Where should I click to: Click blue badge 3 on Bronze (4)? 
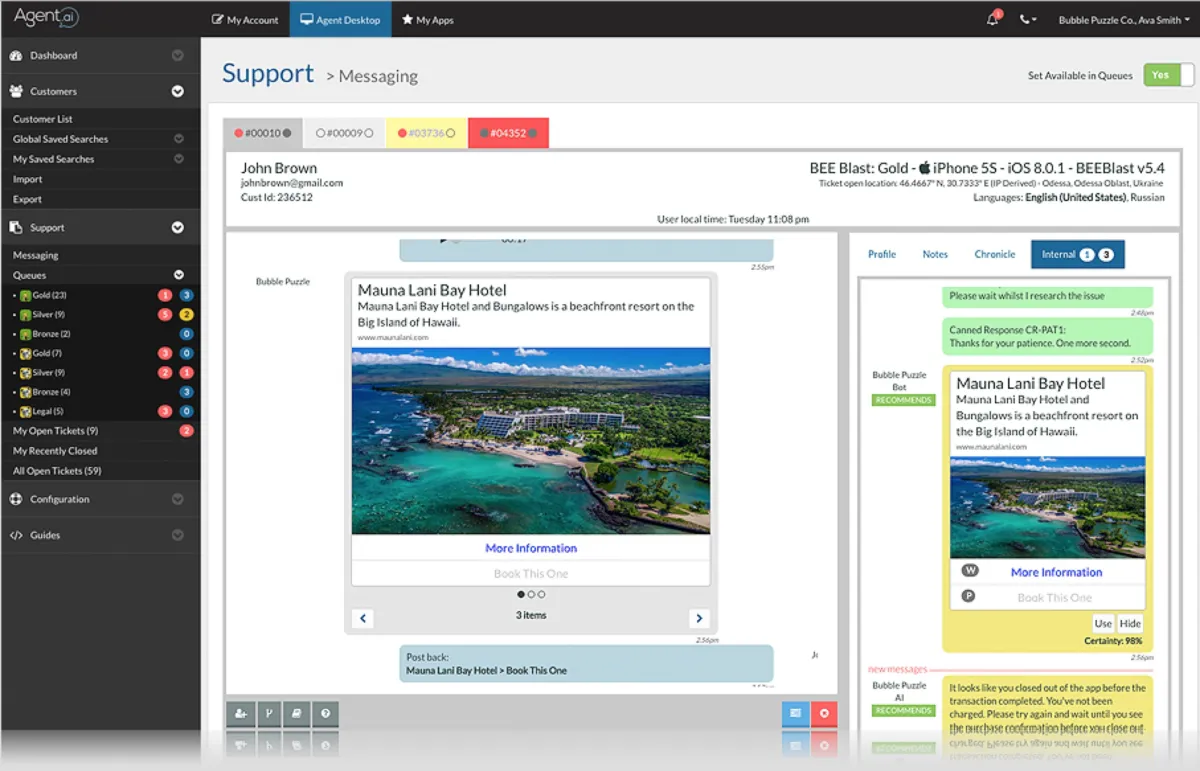[x=186, y=392]
